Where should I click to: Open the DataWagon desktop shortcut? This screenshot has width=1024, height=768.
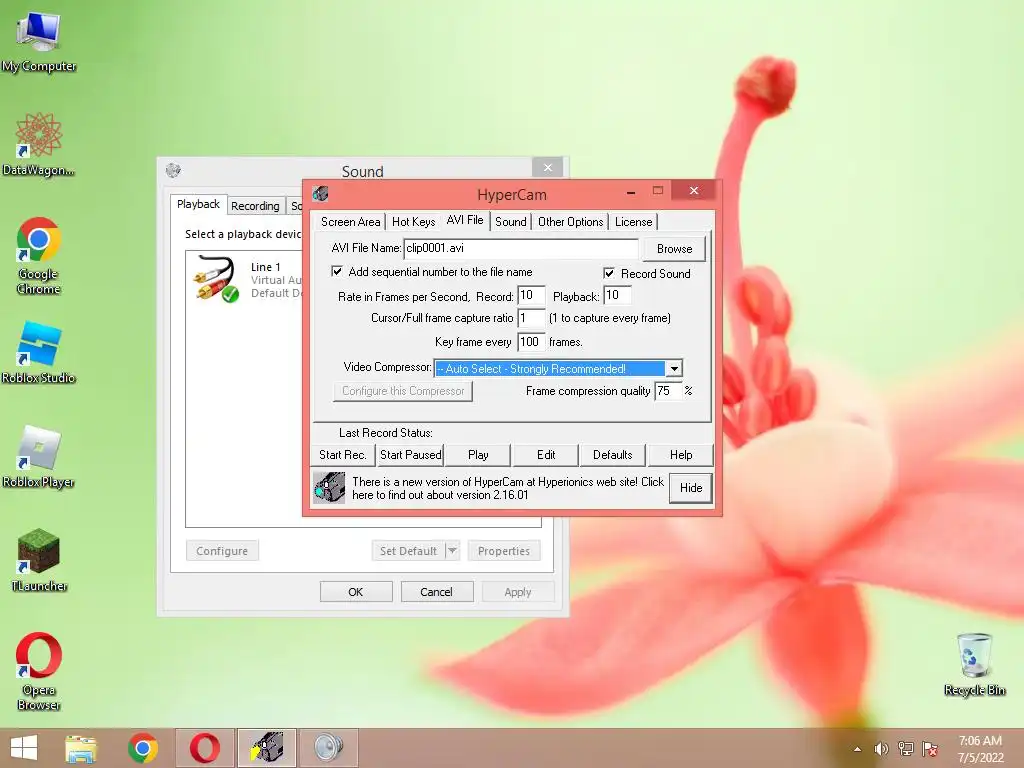(x=39, y=144)
